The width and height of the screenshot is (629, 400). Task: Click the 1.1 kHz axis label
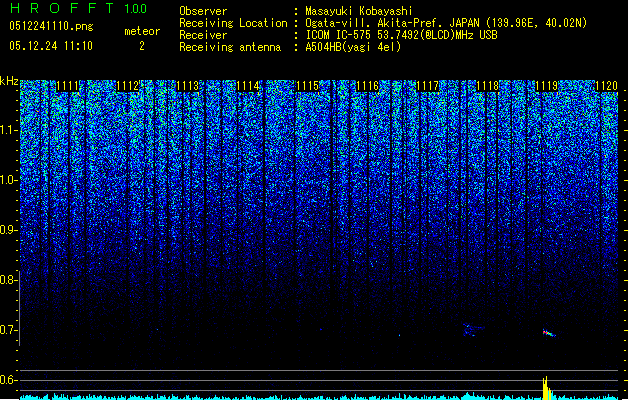(8, 130)
